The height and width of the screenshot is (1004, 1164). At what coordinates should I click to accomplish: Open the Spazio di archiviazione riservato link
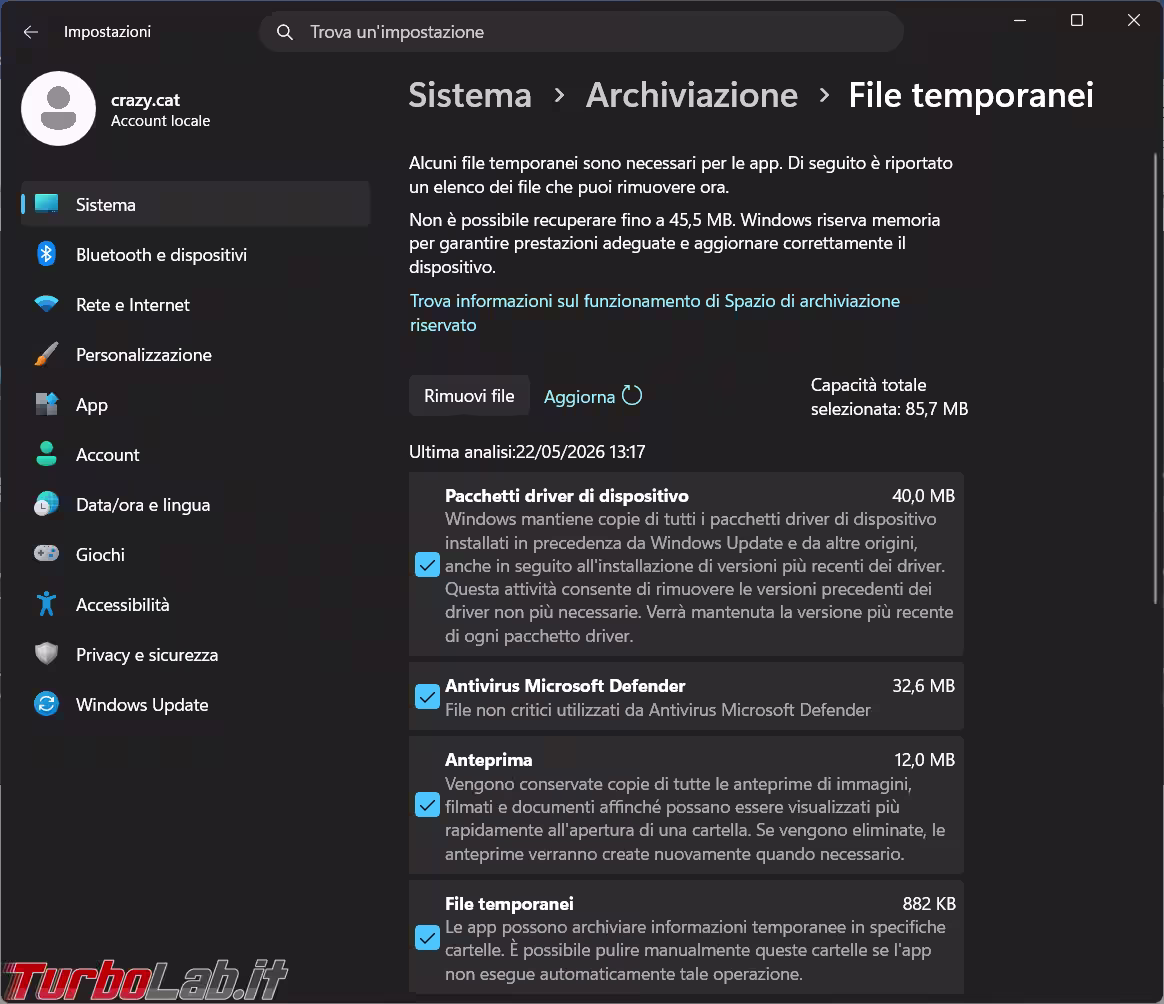click(x=654, y=313)
